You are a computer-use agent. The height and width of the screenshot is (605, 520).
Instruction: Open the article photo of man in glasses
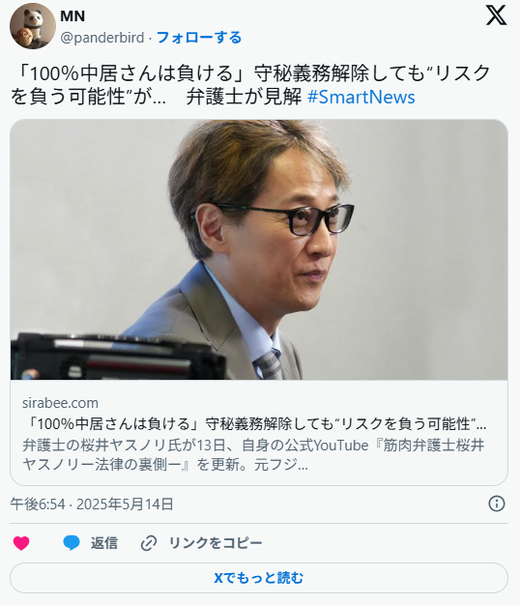[x=259, y=250]
